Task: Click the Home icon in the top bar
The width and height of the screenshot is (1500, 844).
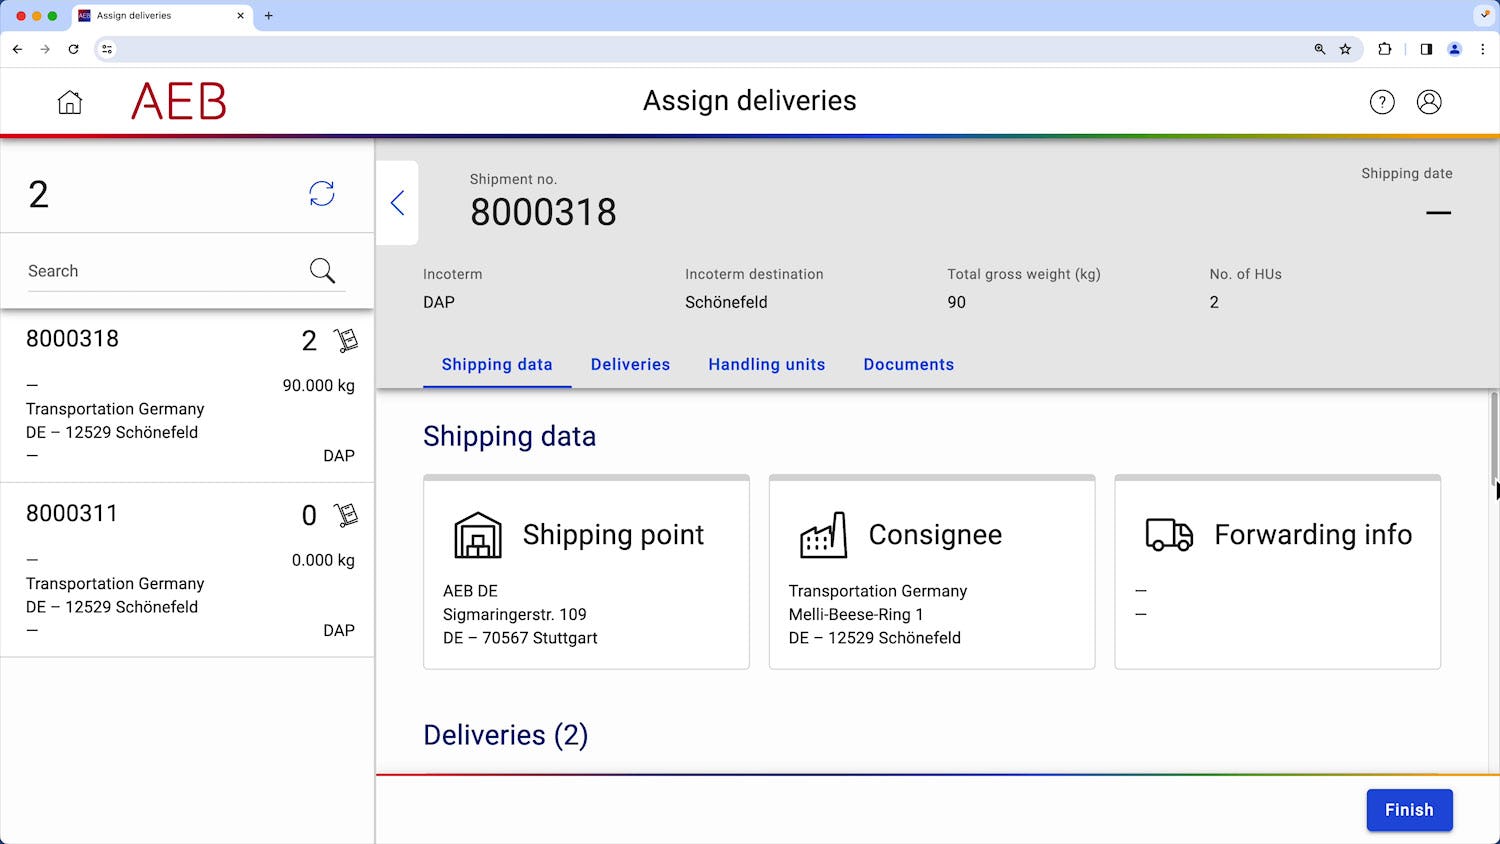Action: coord(69,101)
